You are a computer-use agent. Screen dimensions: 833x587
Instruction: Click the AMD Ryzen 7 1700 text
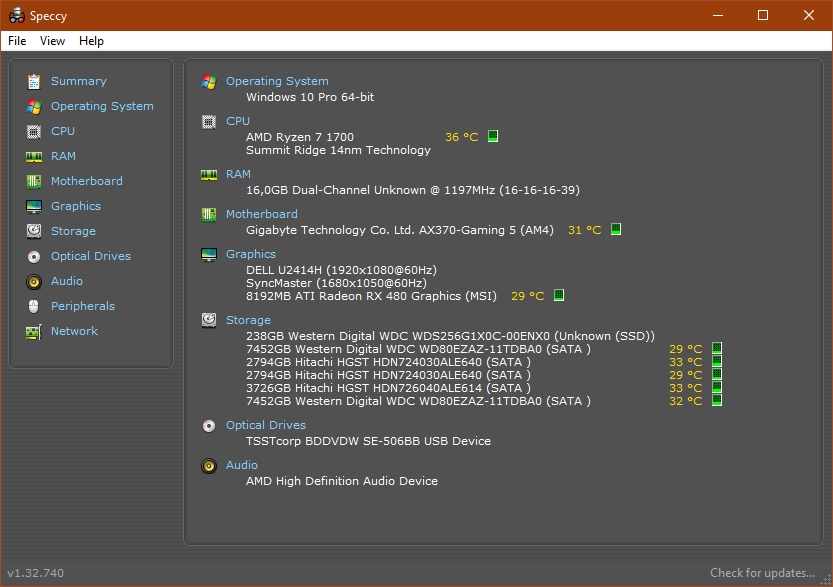[x=300, y=137]
